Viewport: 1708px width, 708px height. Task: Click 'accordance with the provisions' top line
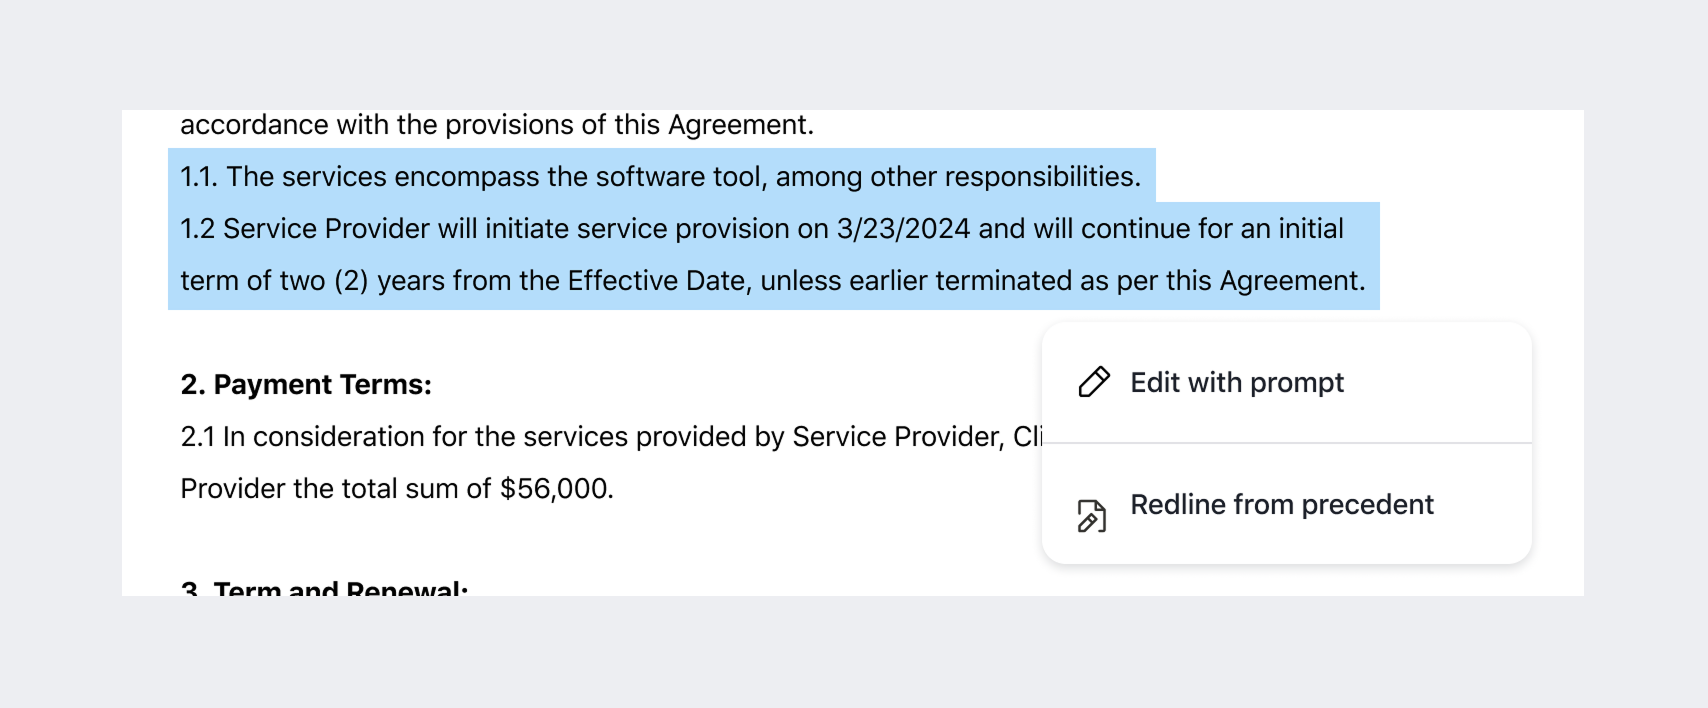[x=497, y=125]
